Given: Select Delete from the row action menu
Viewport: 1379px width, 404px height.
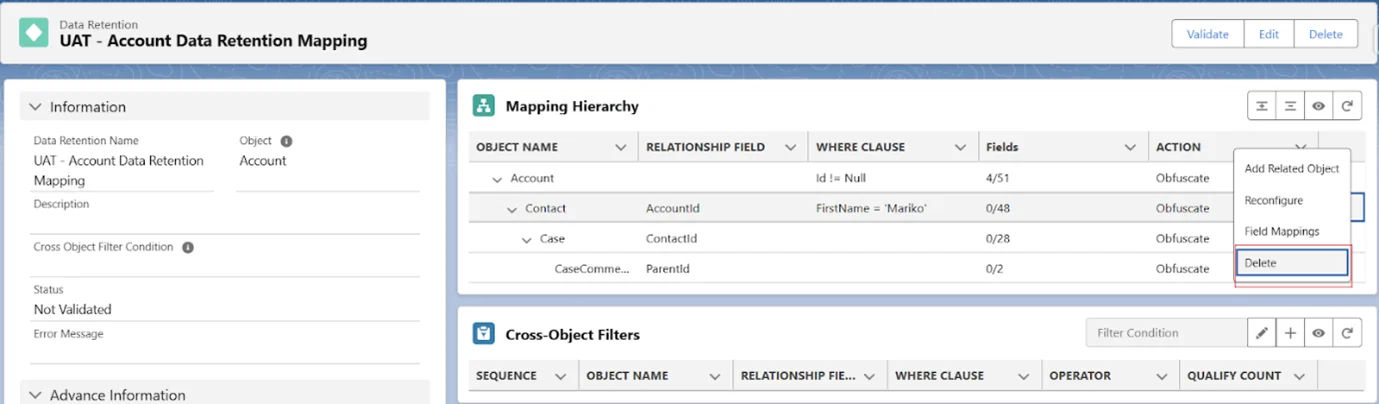Looking at the screenshot, I should (1291, 263).
